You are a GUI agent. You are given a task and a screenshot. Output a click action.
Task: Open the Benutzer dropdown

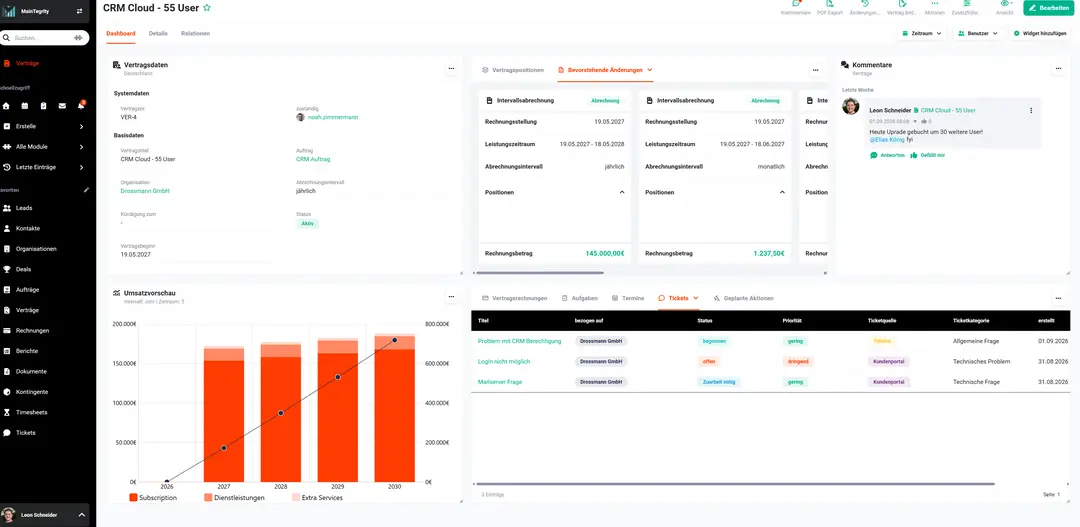click(977, 33)
